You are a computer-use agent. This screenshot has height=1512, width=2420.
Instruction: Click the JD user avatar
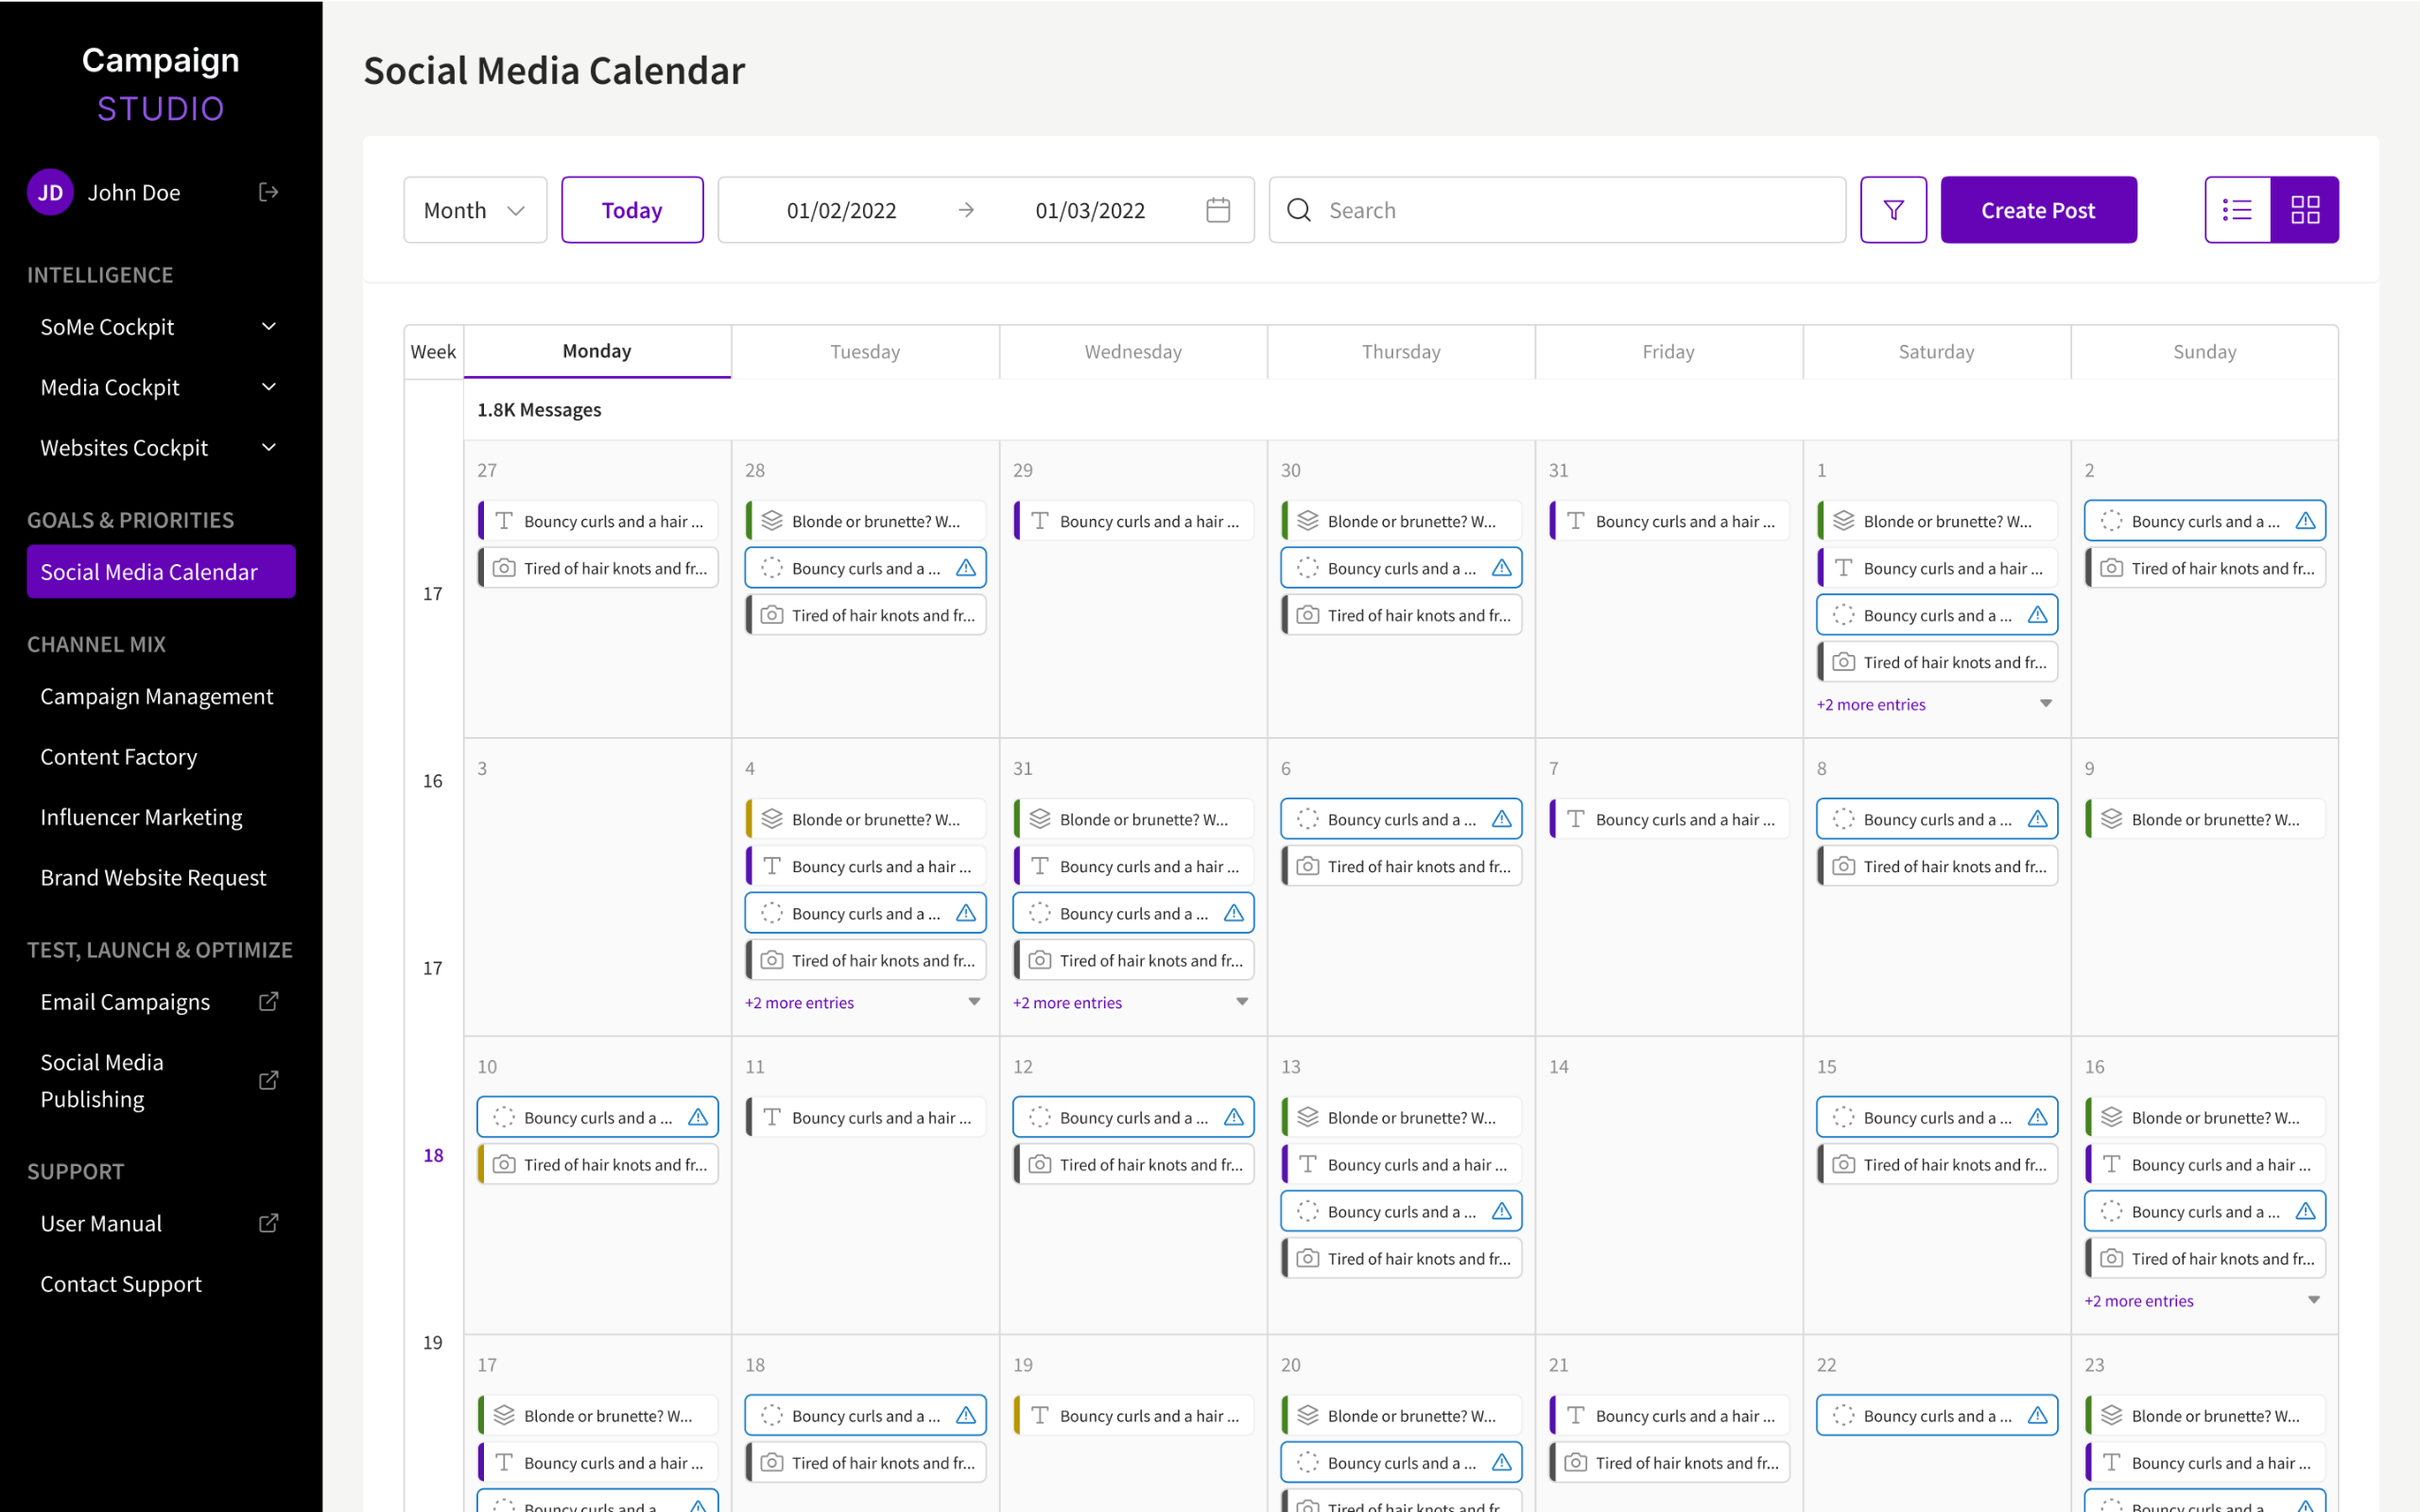pyautogui.click(x=50, y=192)
